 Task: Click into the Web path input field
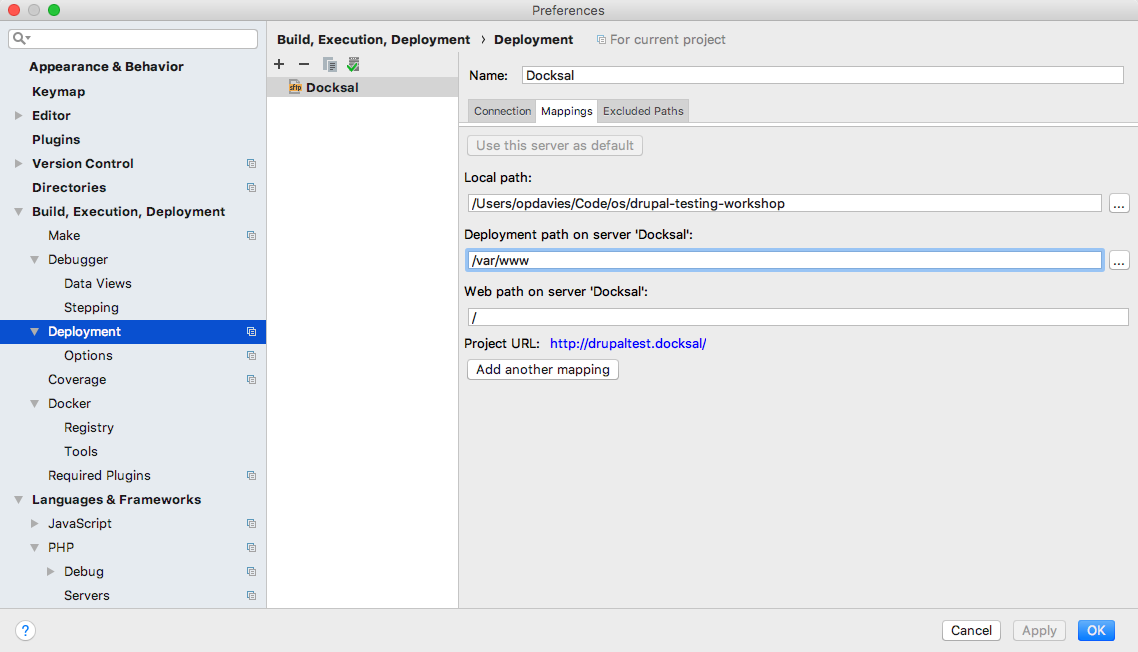click(x=797, y=317)
